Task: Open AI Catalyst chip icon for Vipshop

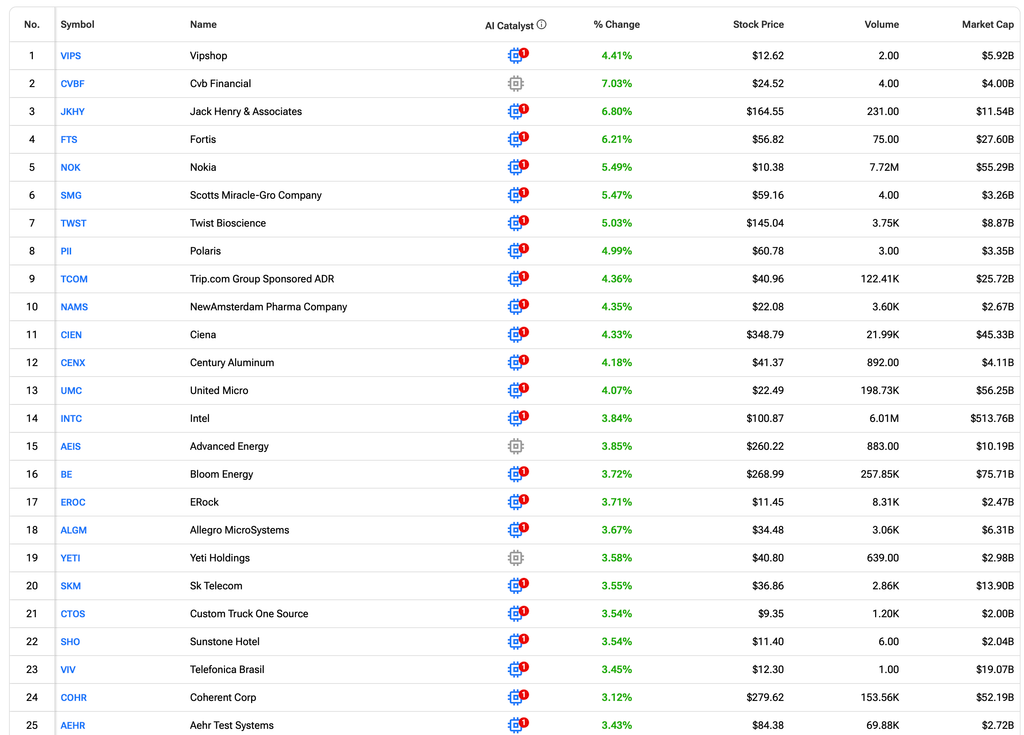Action: coord(517,56)
